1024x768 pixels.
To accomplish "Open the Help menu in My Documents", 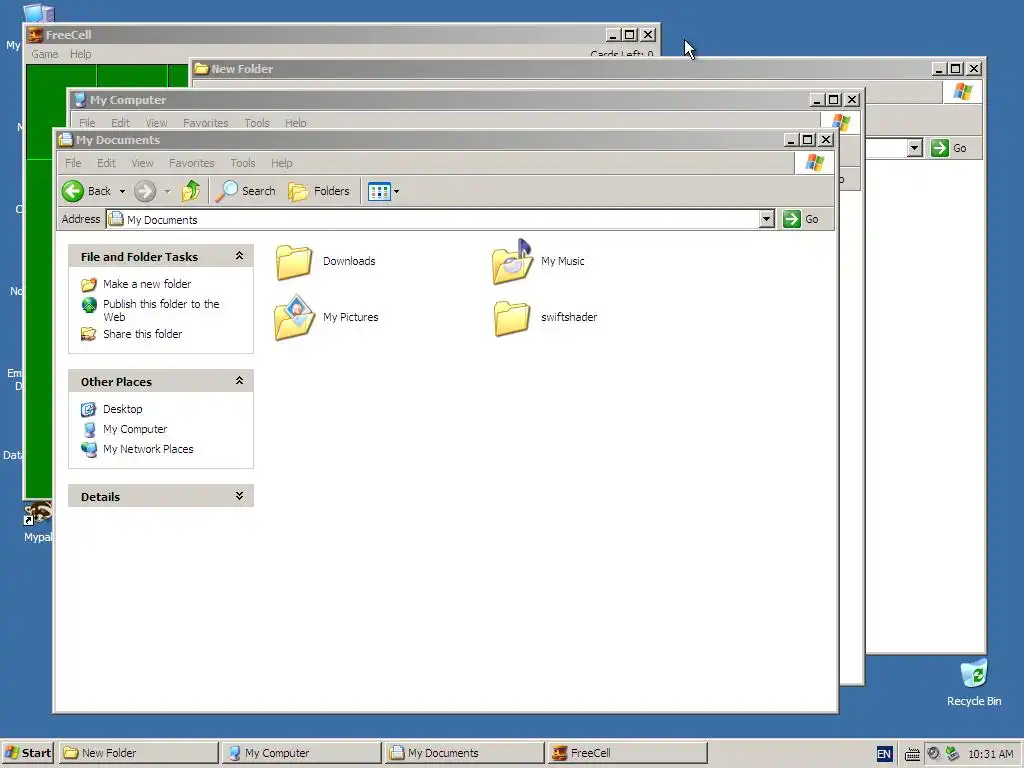I will pos(281,163).
